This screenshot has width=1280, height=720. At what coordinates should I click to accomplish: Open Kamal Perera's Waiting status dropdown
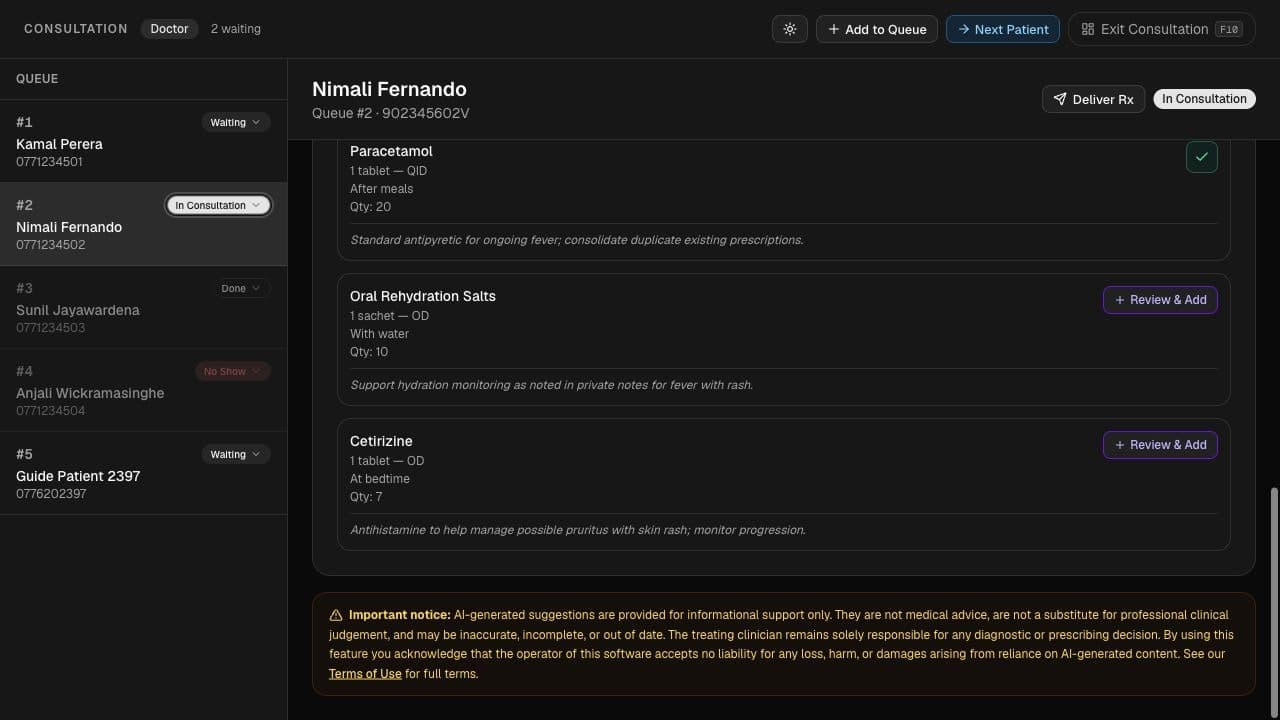click(x=235, y=122)
